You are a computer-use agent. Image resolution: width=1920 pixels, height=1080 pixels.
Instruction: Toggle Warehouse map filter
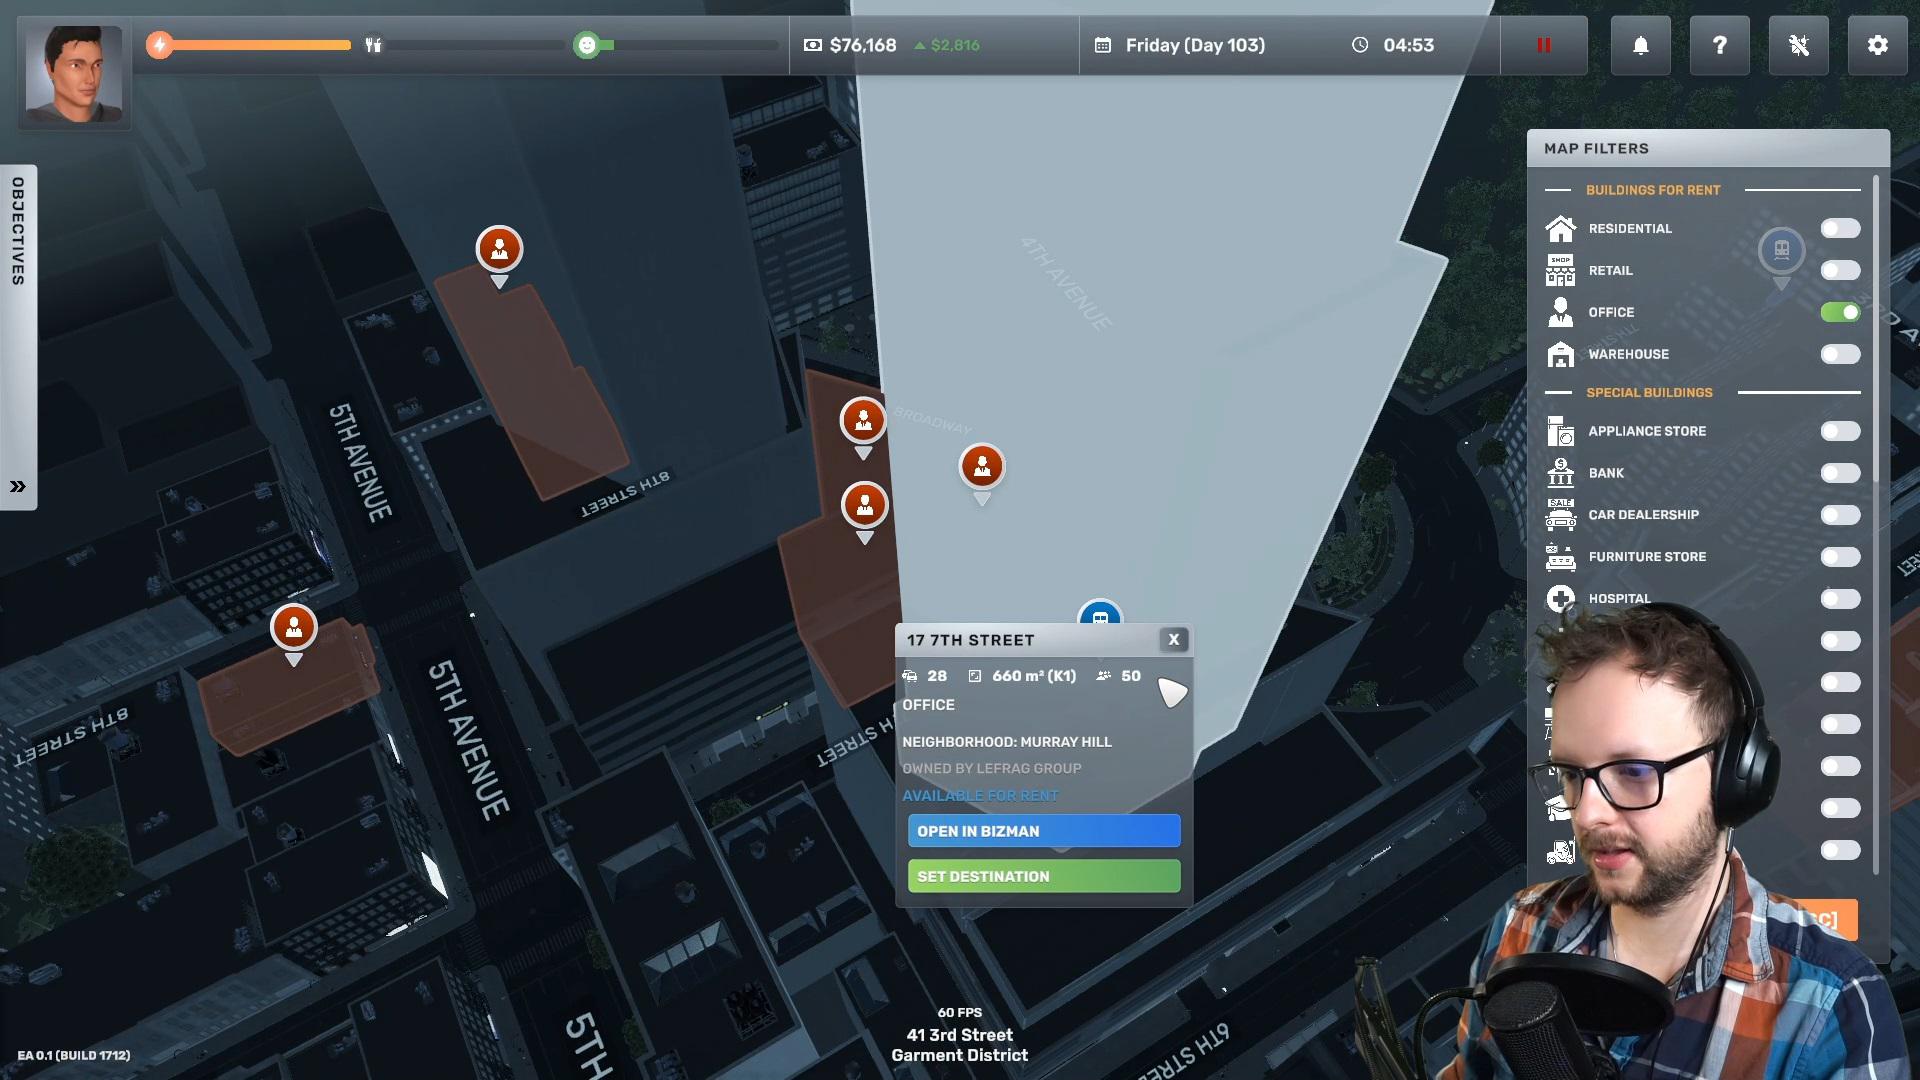[x=1840, y=355]
